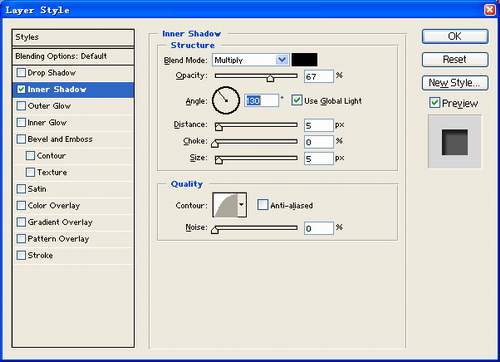Enable the Stroke effect checkbox

[21, 255]
